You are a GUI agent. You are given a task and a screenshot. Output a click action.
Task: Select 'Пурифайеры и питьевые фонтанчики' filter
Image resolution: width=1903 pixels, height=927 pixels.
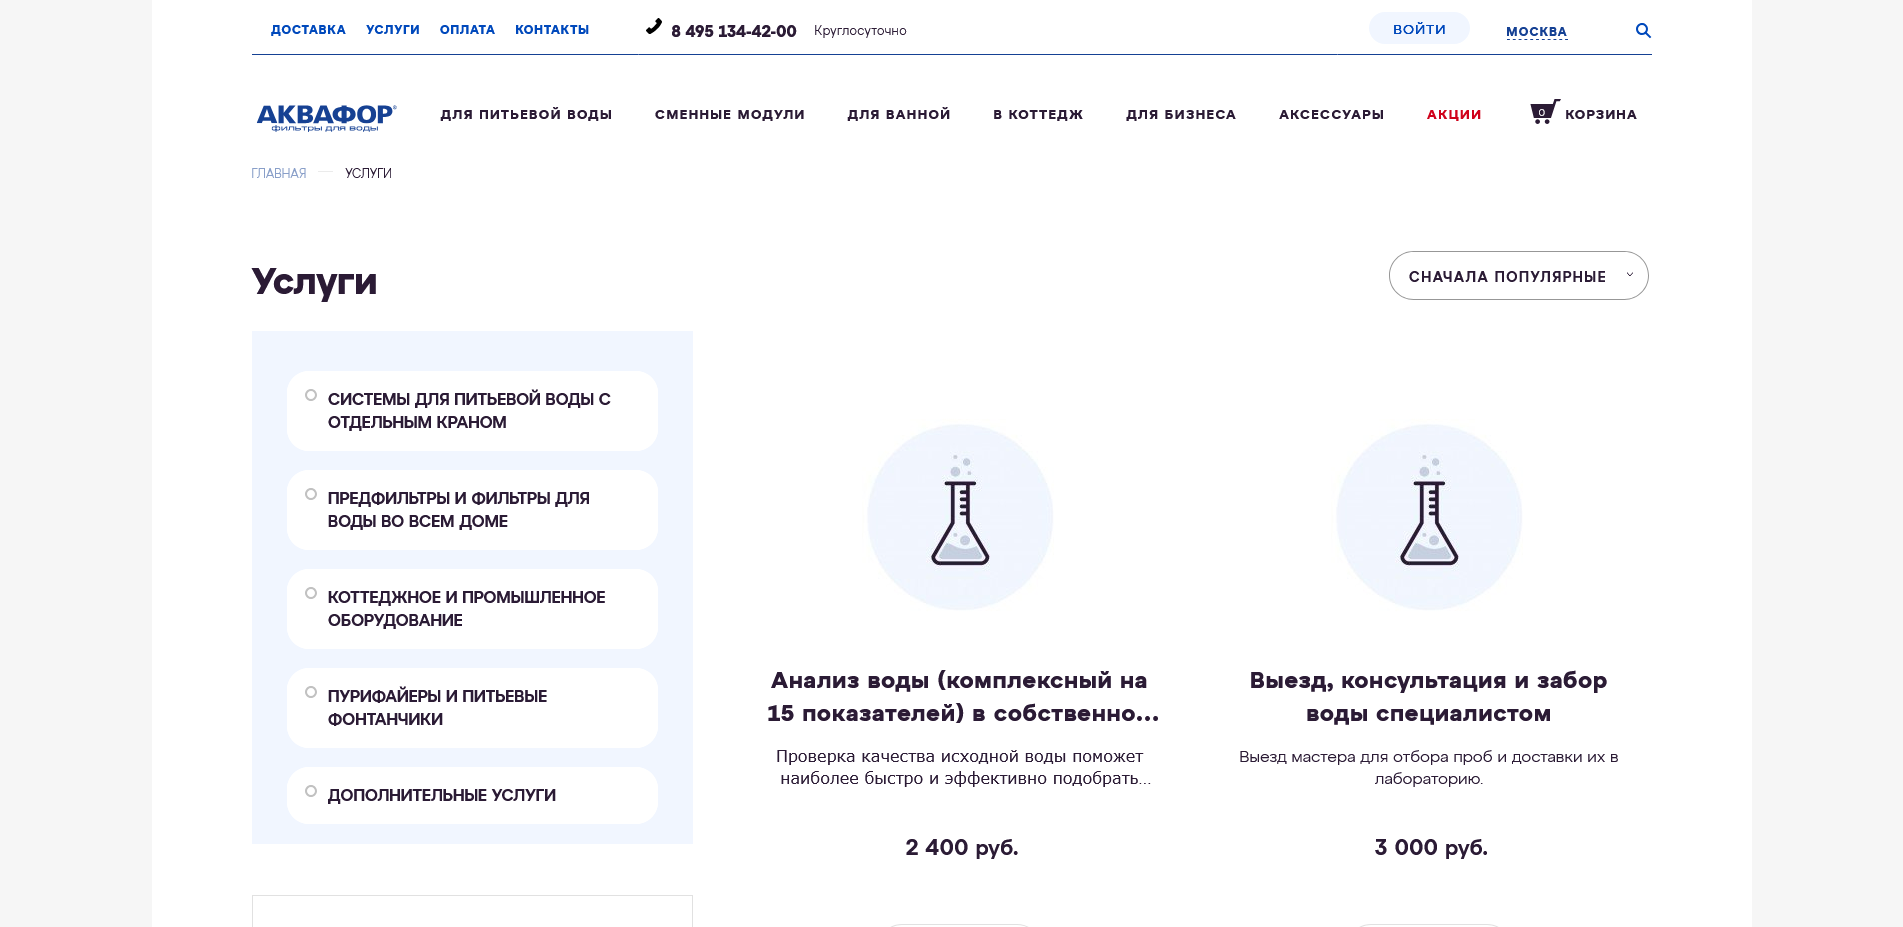(311, 693)
